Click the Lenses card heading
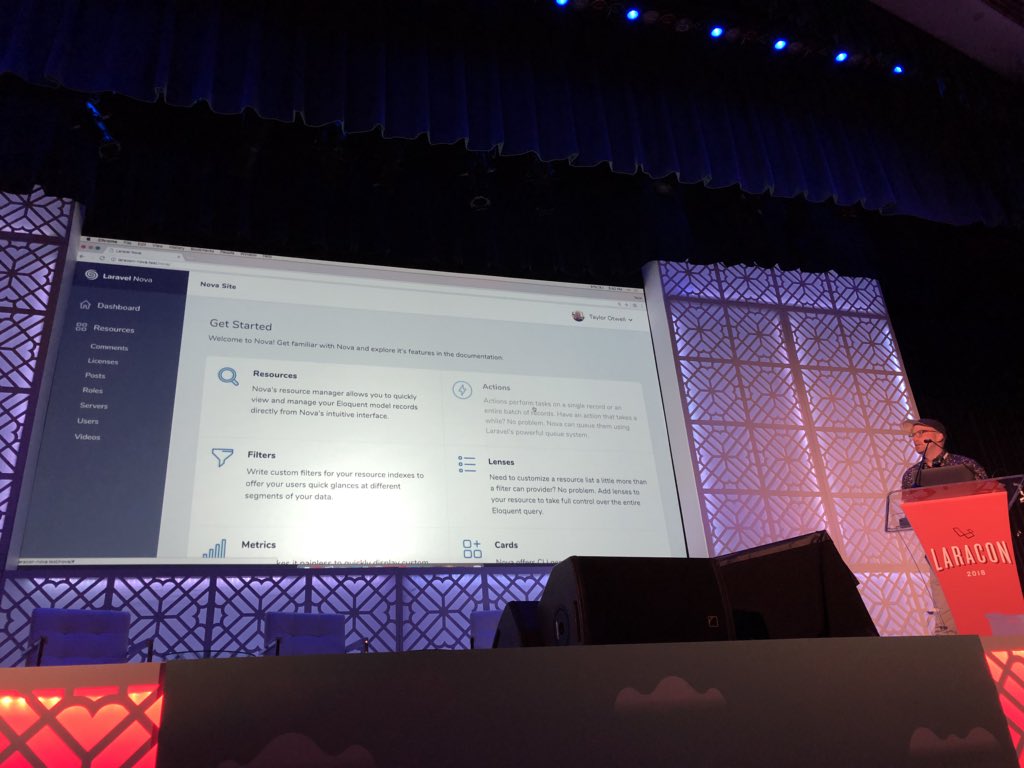Screen dimensions: 1024x768 click(501, 462)
